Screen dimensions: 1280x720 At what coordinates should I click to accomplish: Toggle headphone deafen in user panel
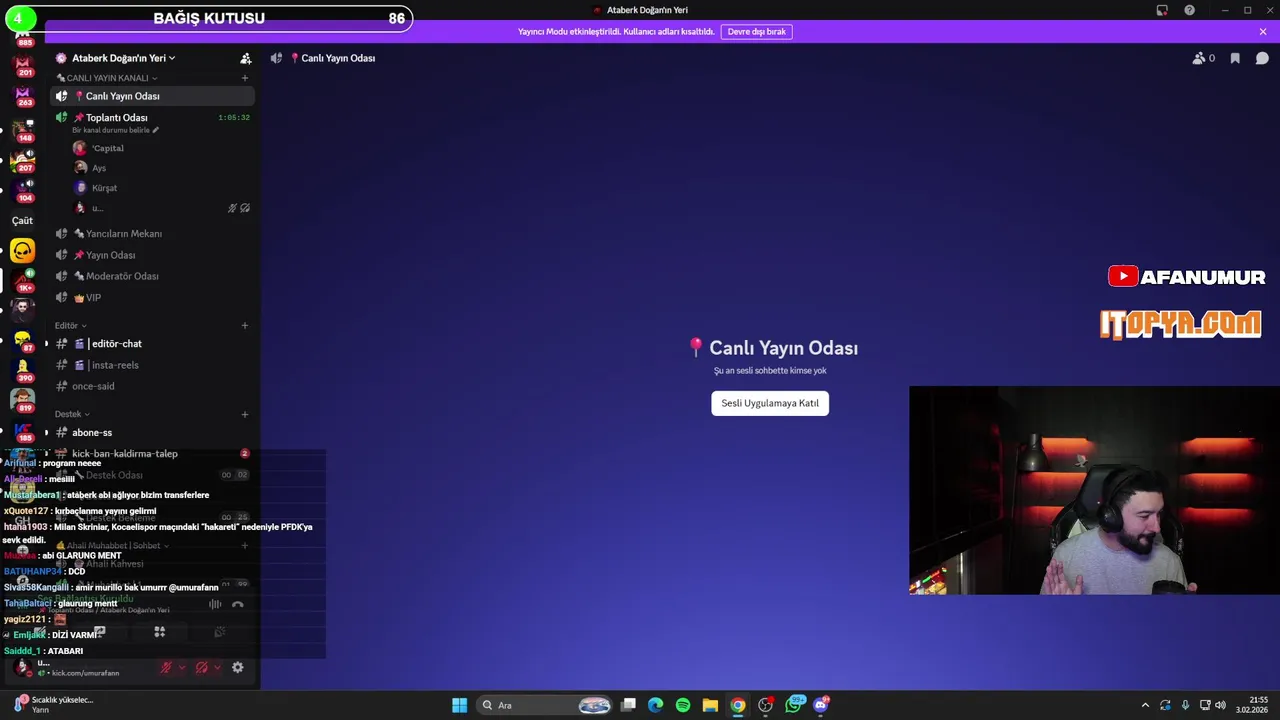pos(202,667)
